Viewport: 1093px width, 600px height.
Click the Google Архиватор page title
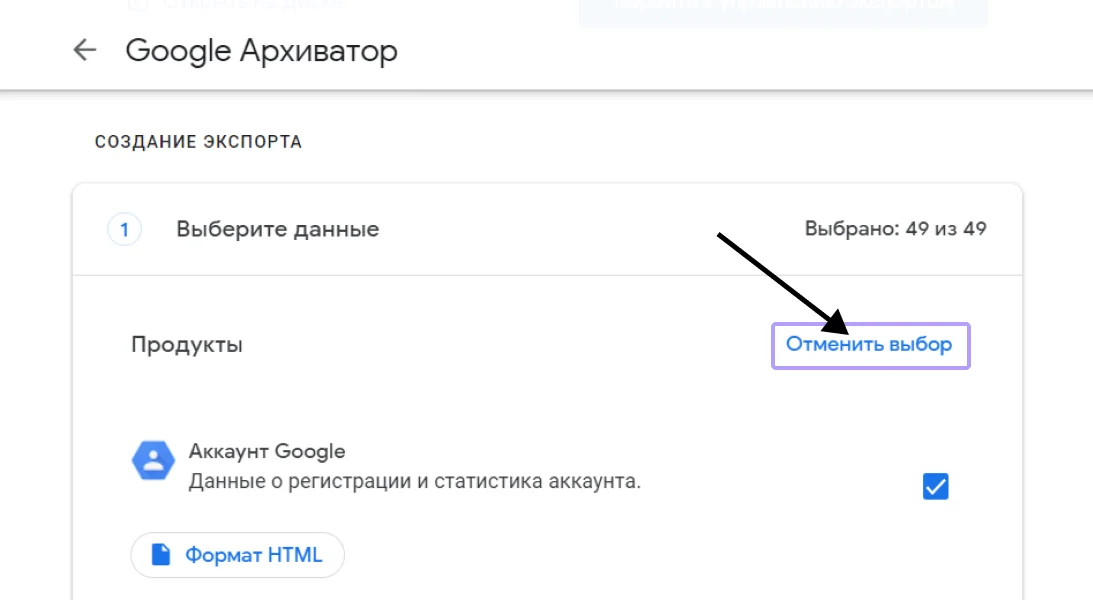pyautogui.click(x=261, y=51)
